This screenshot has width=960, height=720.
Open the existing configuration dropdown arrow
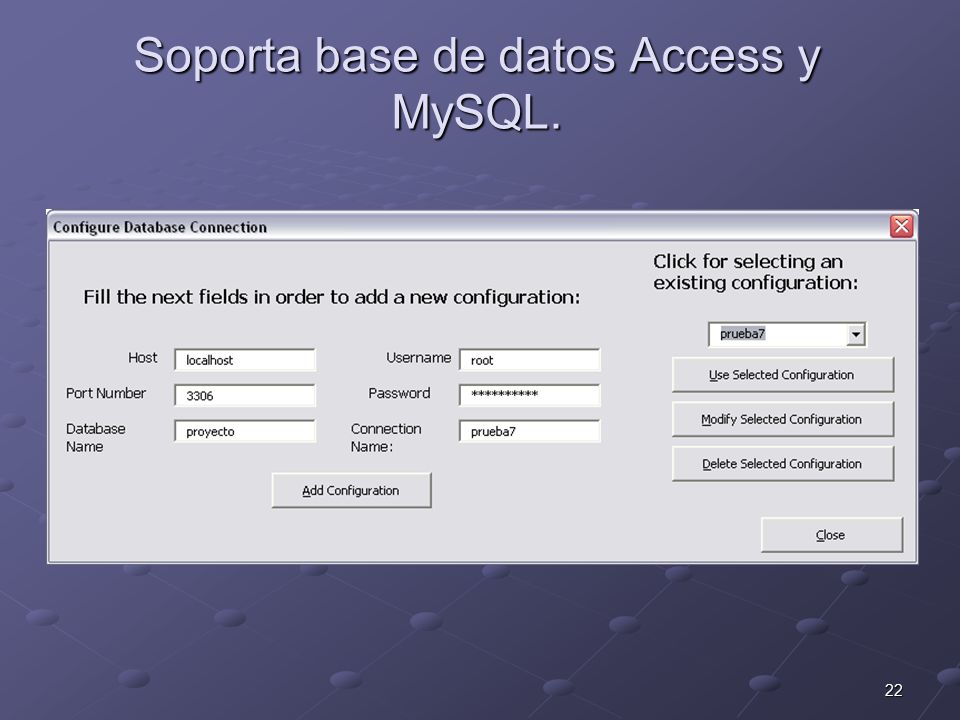pos(855,334)
